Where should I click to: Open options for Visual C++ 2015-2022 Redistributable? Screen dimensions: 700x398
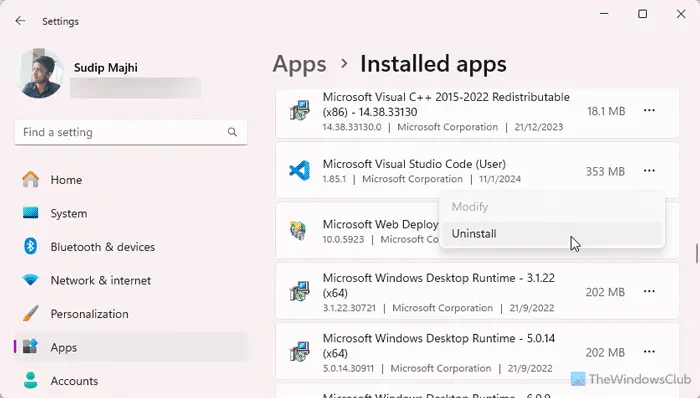click(649, 110)
